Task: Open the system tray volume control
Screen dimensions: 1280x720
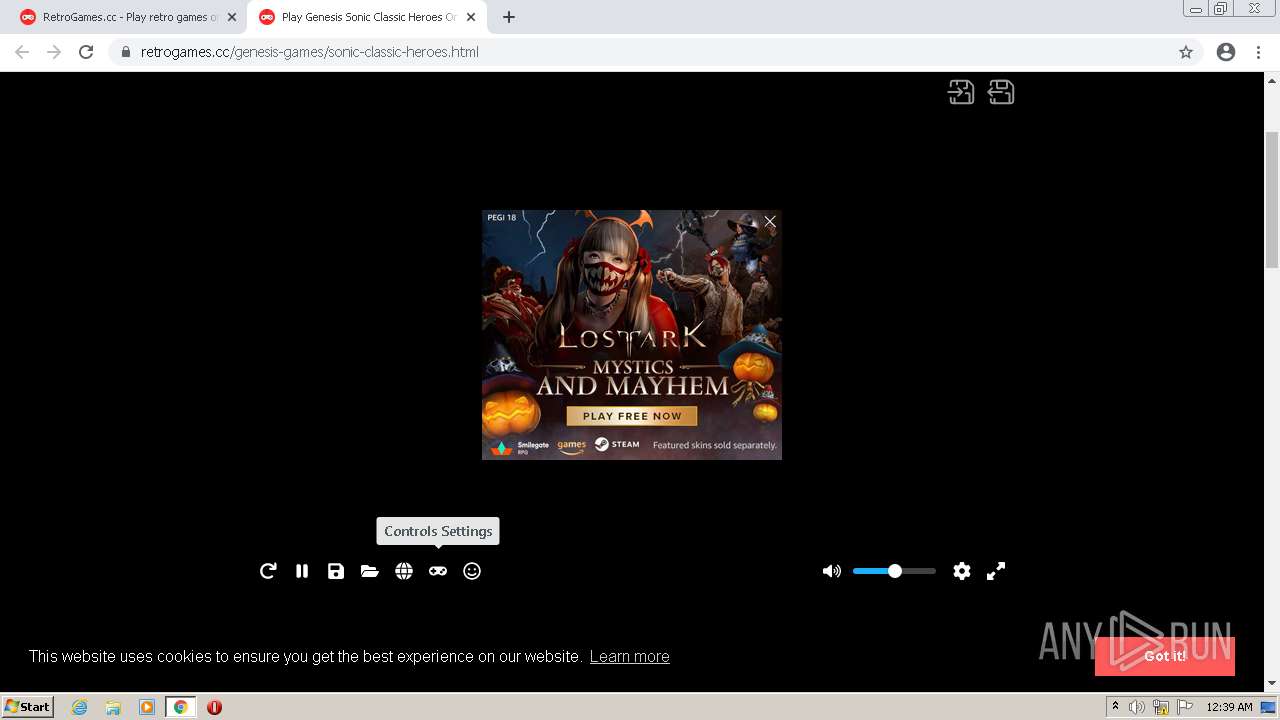Action: (x=1137, y=707)
